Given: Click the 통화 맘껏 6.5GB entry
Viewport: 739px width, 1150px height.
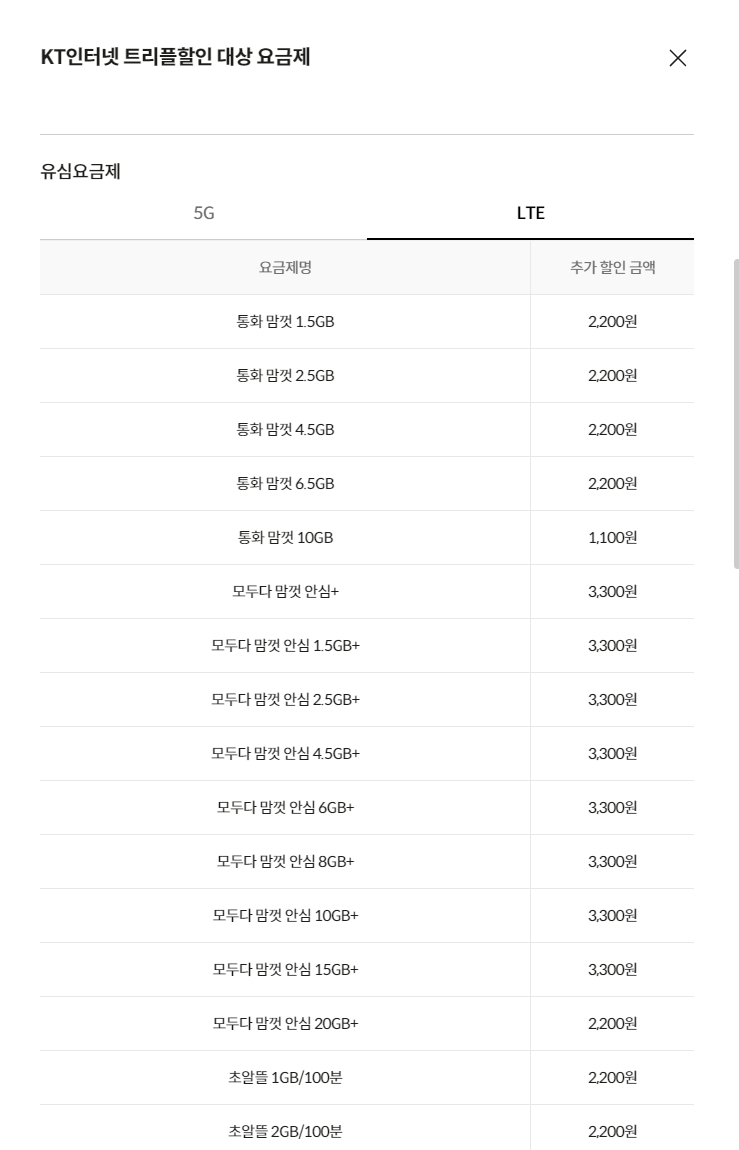Looking at the screenshot, I should click(x=367, y=484).
